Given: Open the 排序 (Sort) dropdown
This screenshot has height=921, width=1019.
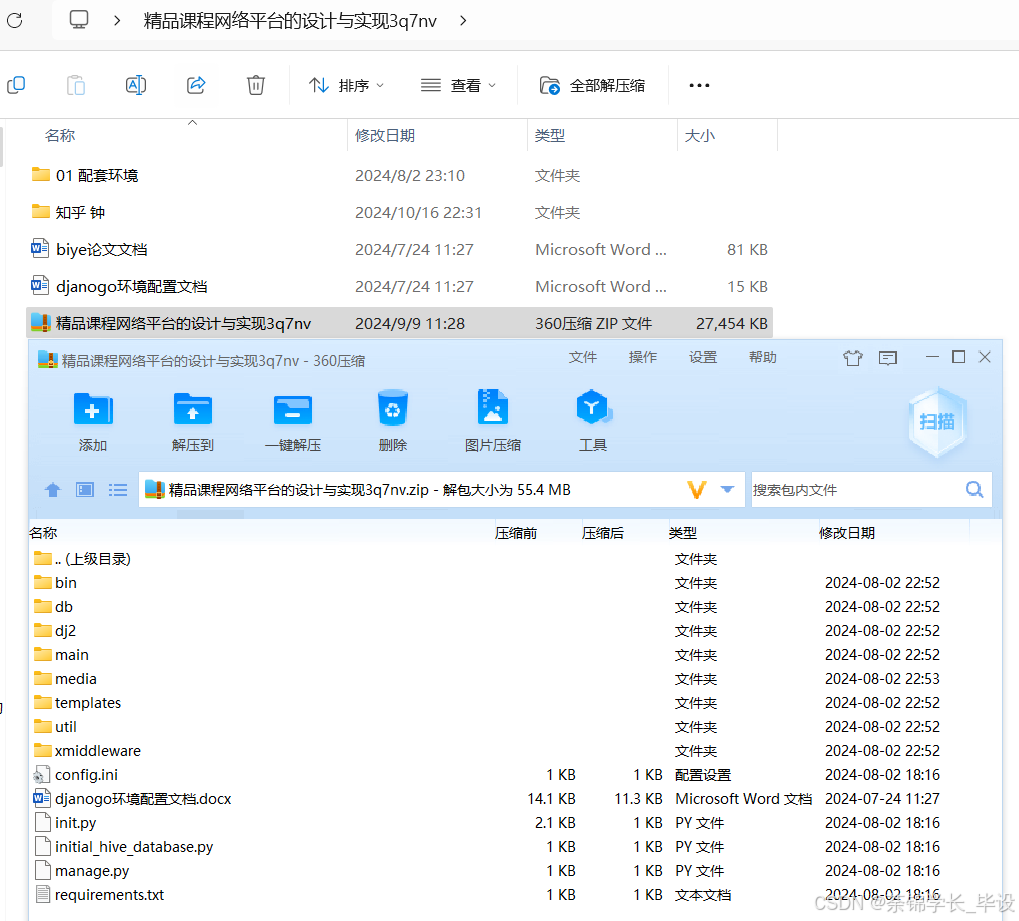Looking at the screenshot, I should [x=345, y=85].
